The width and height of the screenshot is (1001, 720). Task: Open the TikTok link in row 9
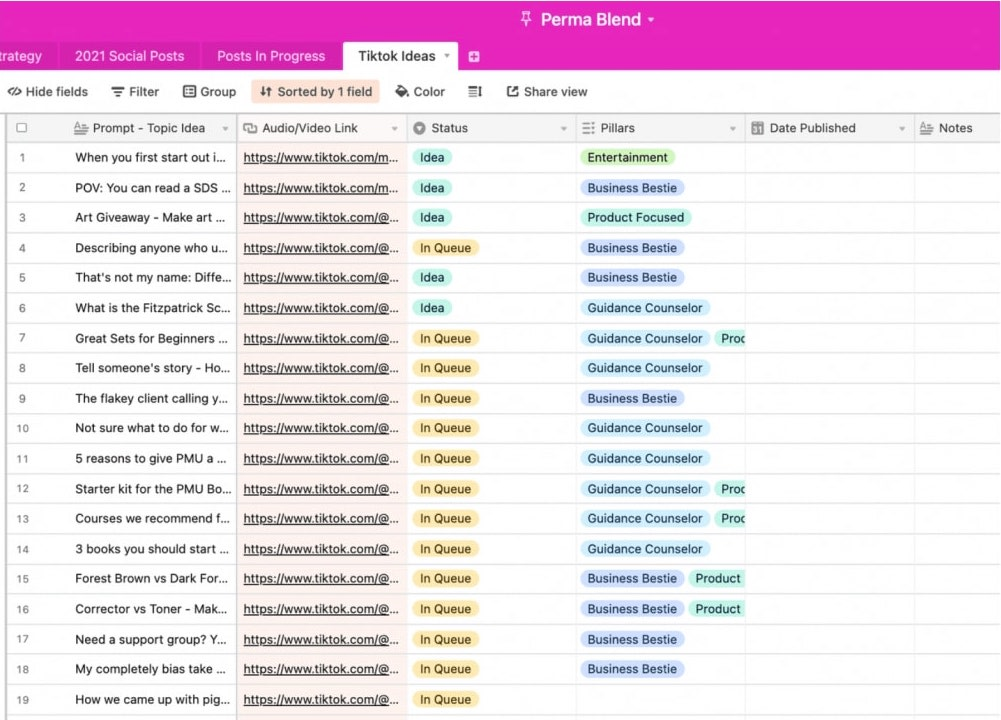(x=320, y=399)
